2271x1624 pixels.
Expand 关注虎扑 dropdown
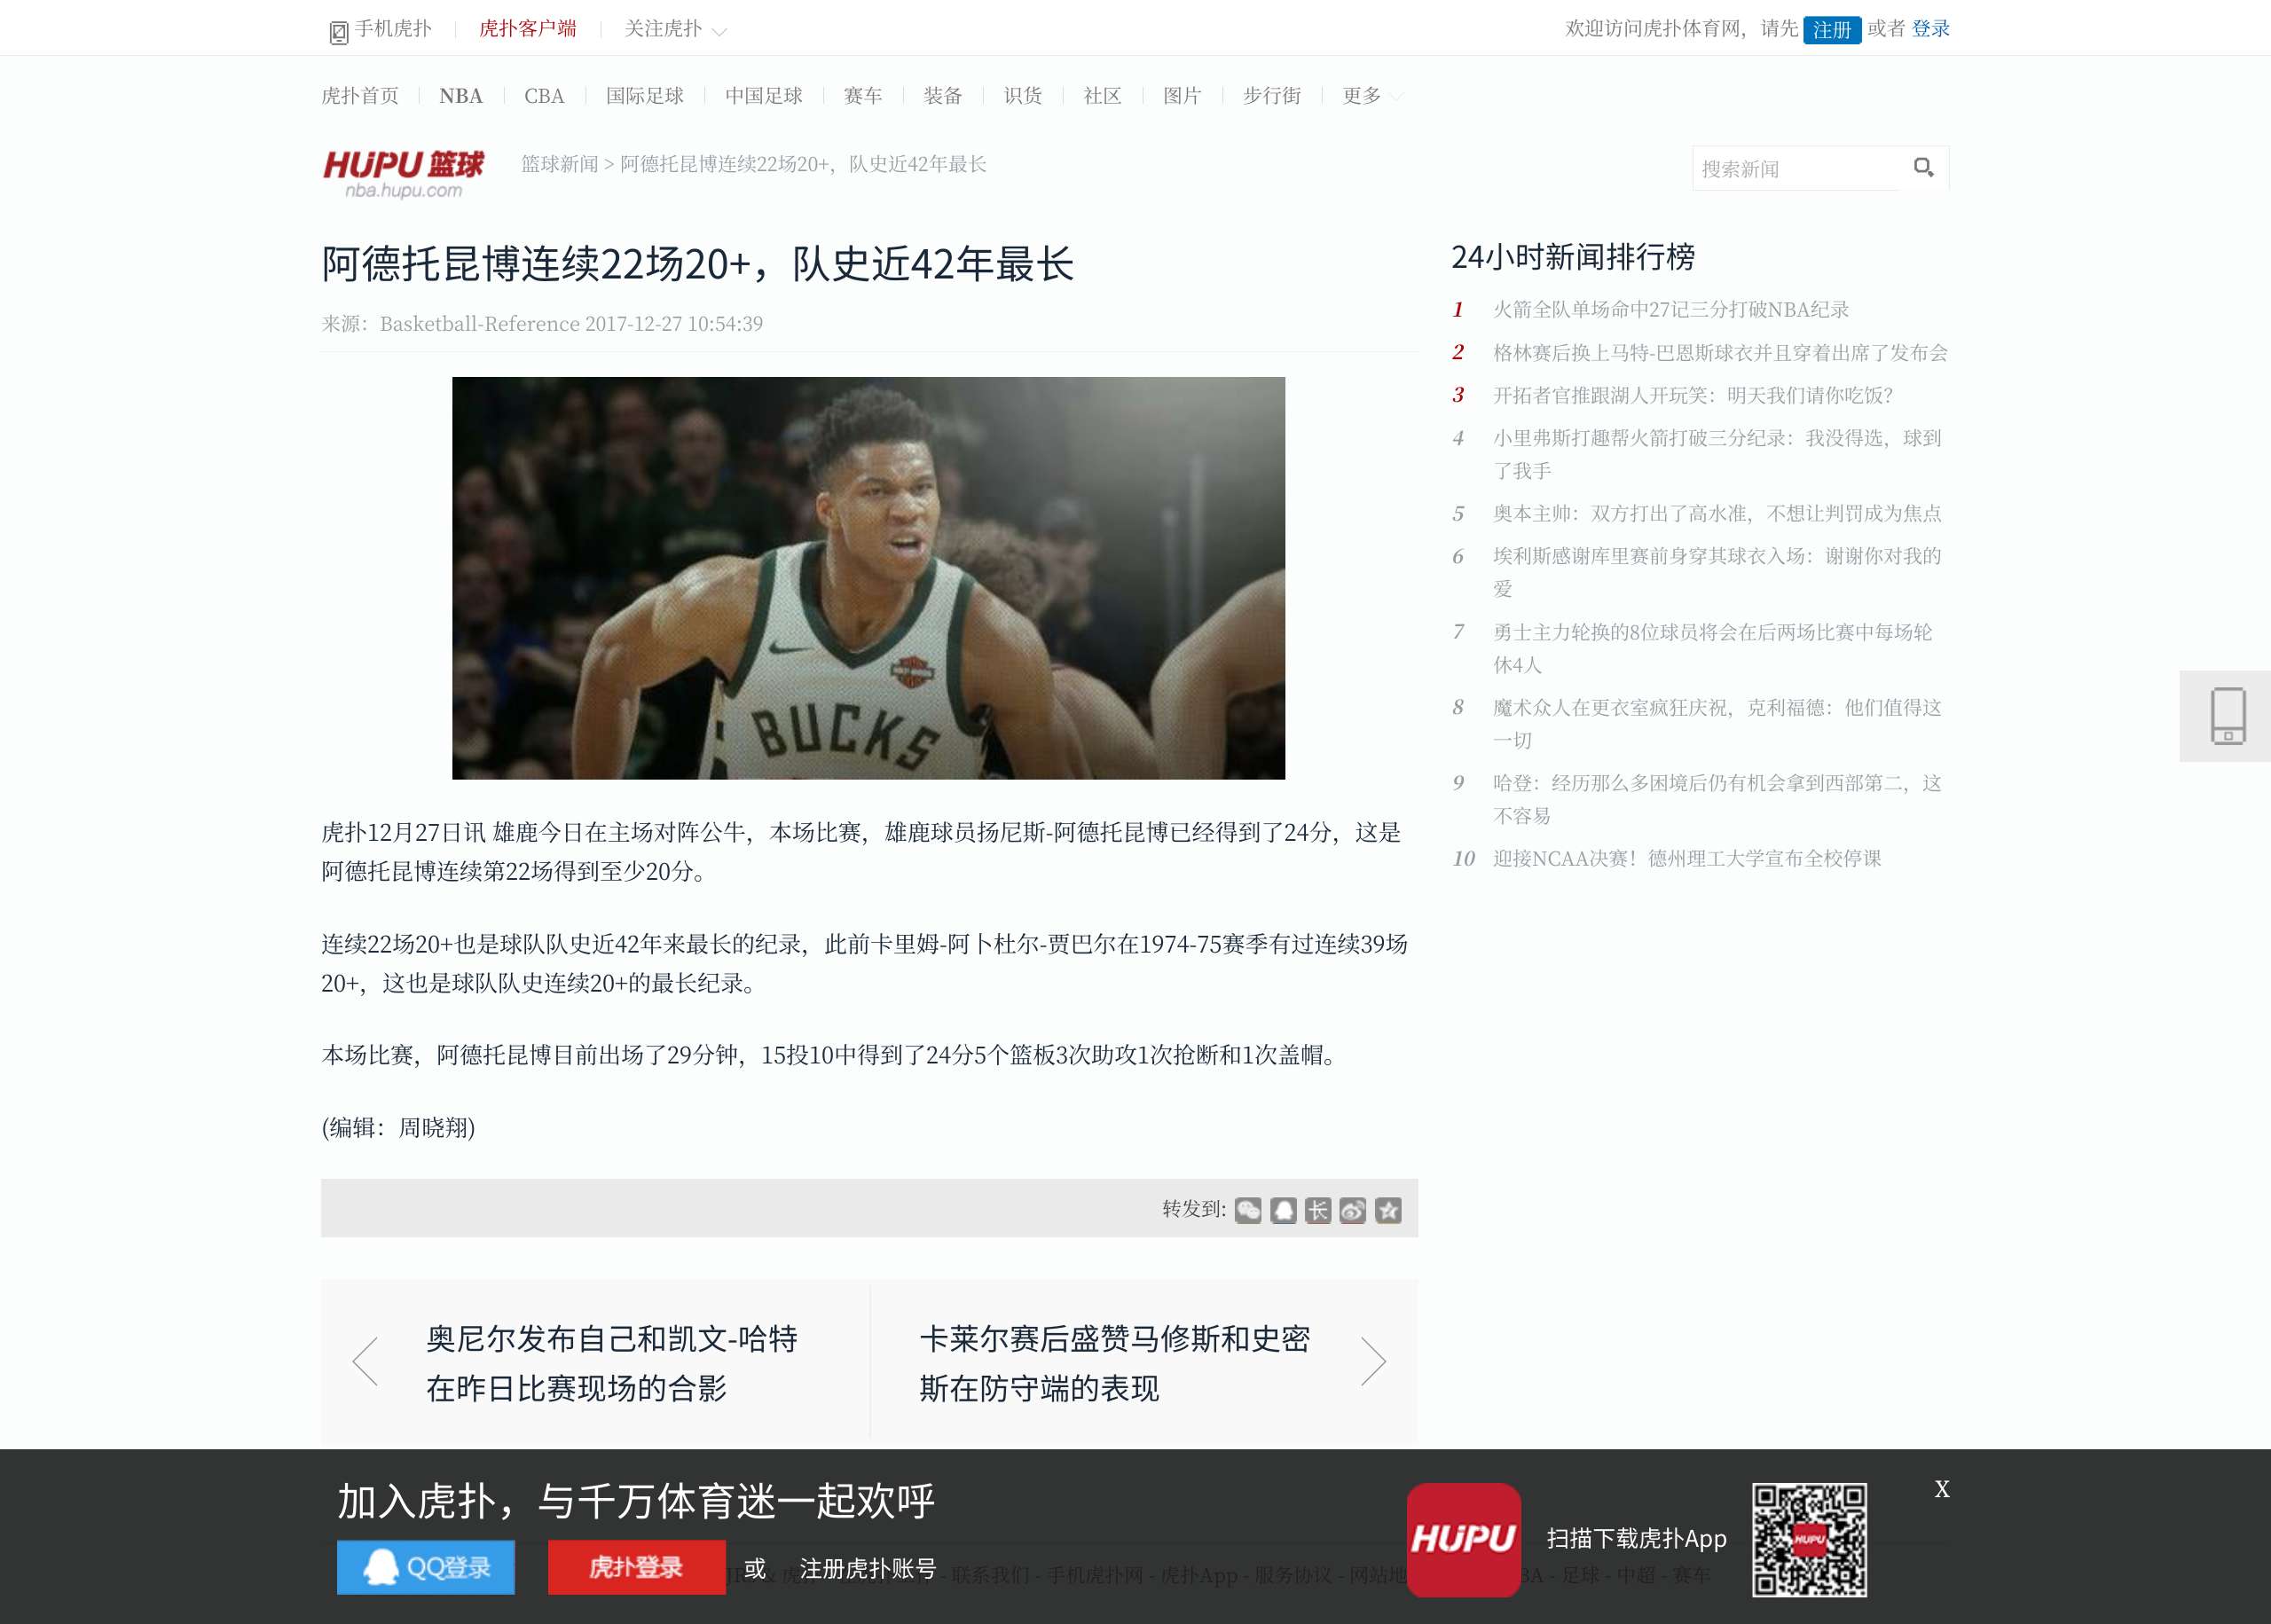[x=674, y=29]
